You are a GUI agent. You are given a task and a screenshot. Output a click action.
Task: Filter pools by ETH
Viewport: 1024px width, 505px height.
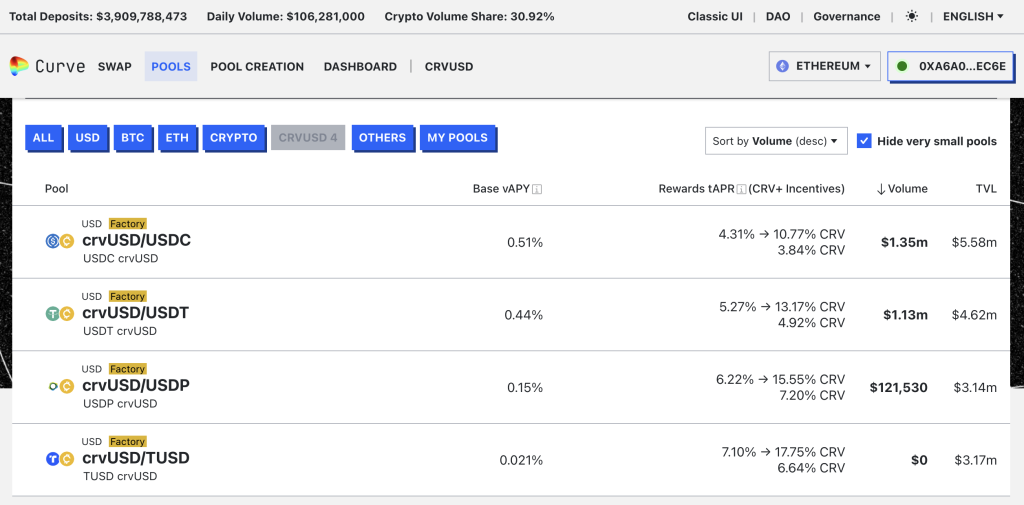177,138
